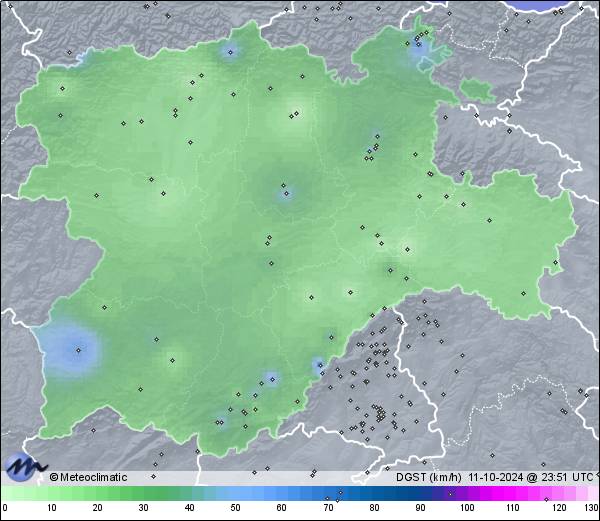Click the 100 value on the scale
The image size is (600, 521).
pyautogui.click(x=467, y=508)
